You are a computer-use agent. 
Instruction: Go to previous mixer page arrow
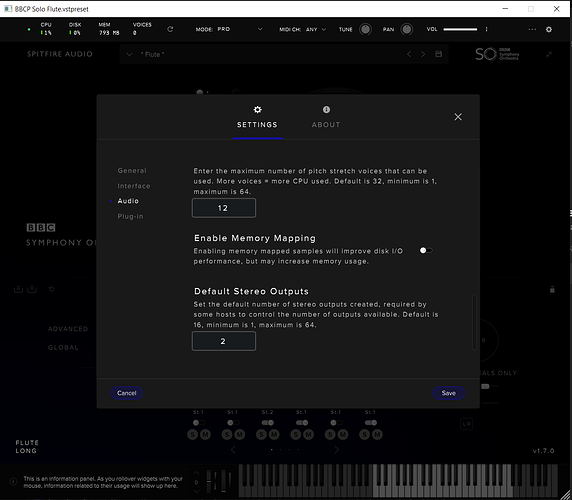point(233,450)
